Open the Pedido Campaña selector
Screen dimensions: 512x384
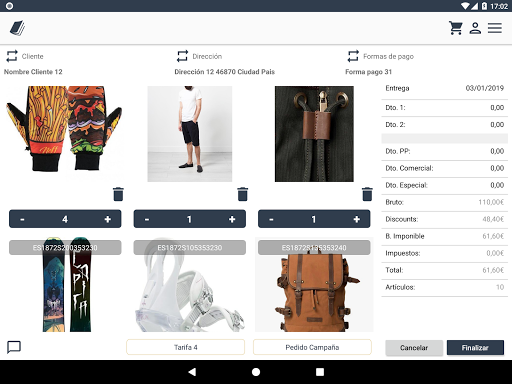312,347
